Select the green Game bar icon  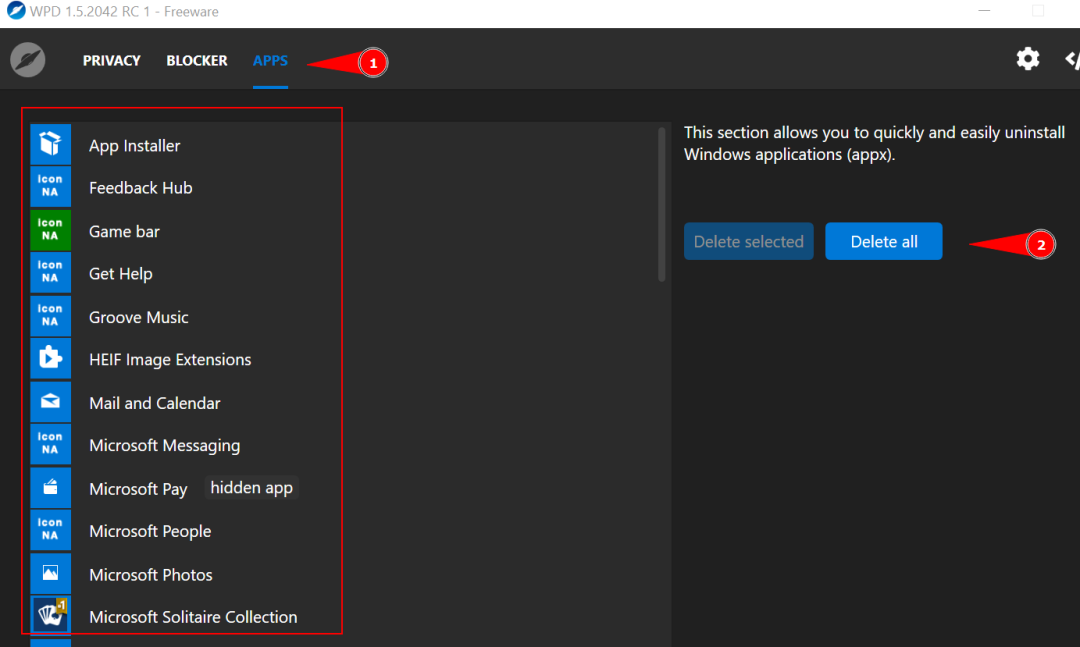50,230
